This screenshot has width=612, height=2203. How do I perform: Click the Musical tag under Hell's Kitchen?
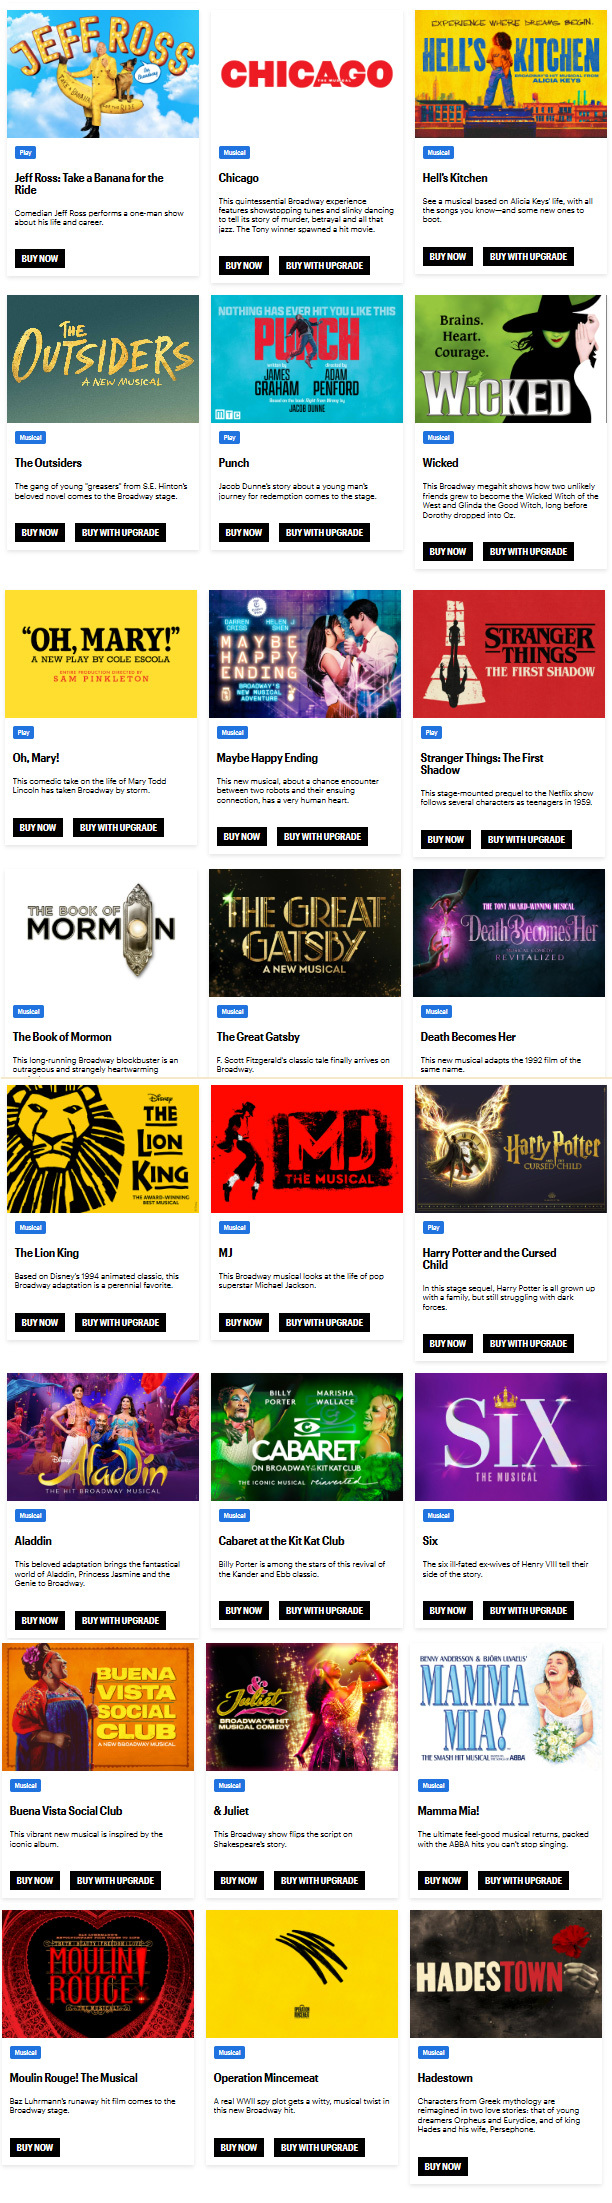point(439,153)
